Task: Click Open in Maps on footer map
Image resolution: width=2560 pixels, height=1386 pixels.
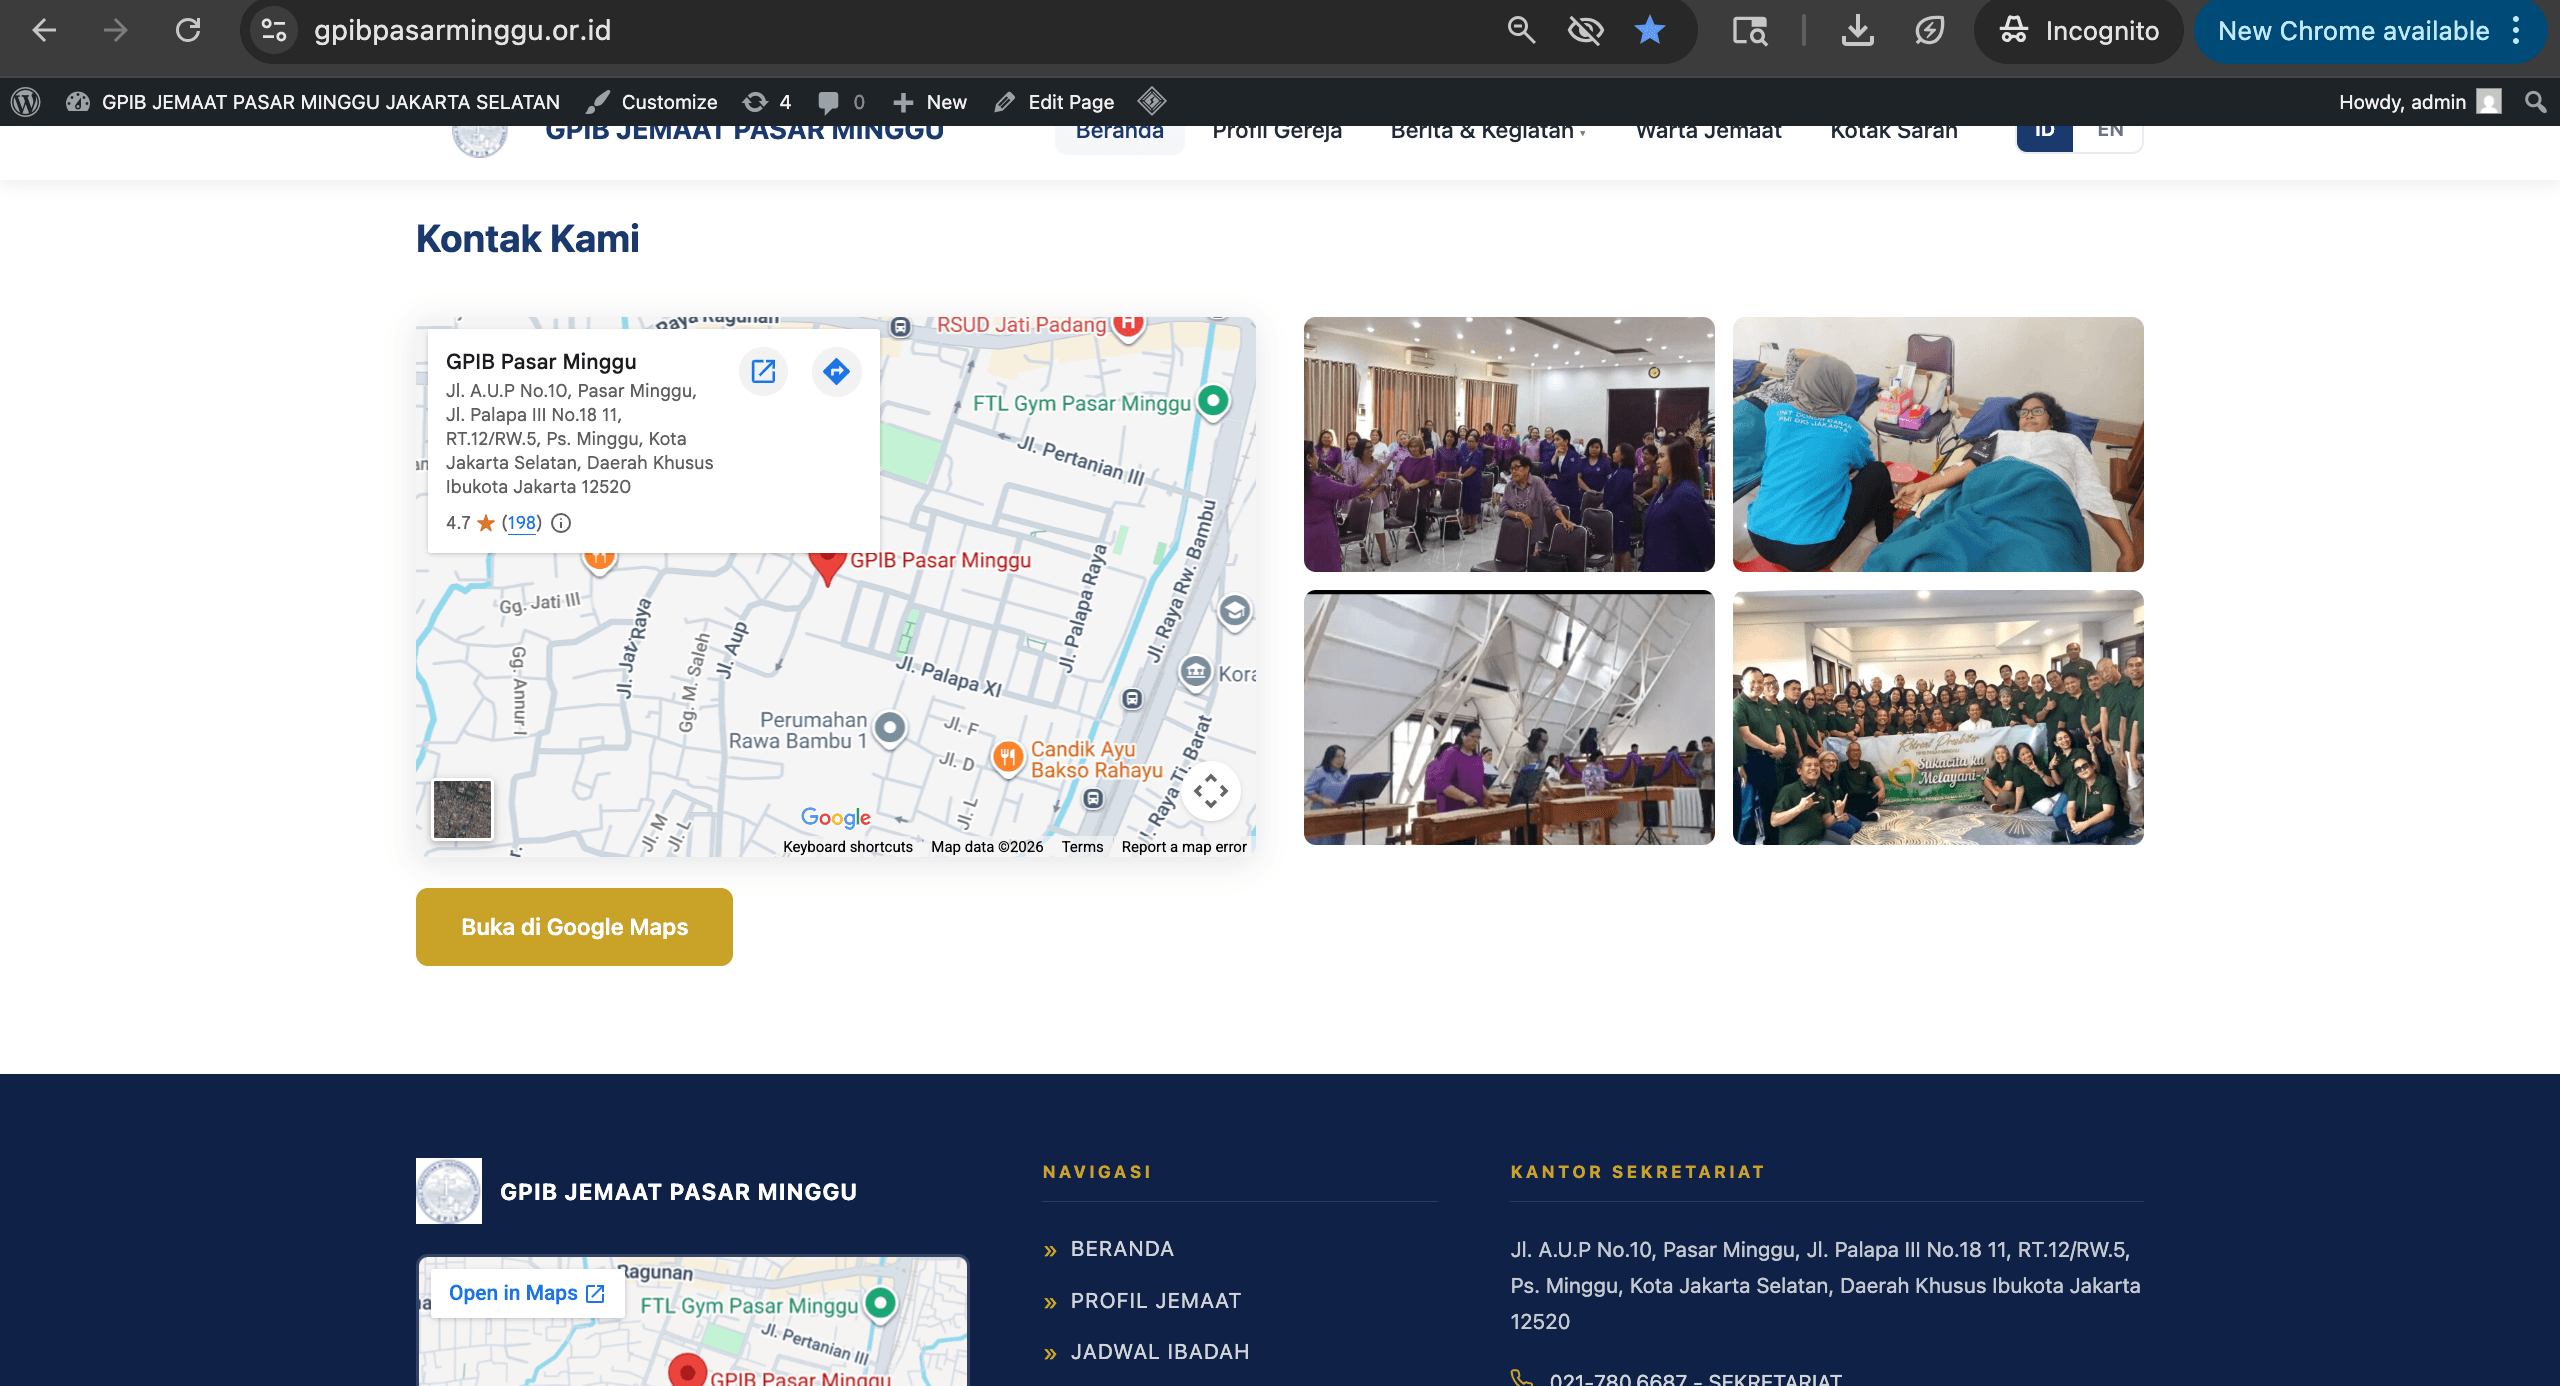Action: 527,1293
